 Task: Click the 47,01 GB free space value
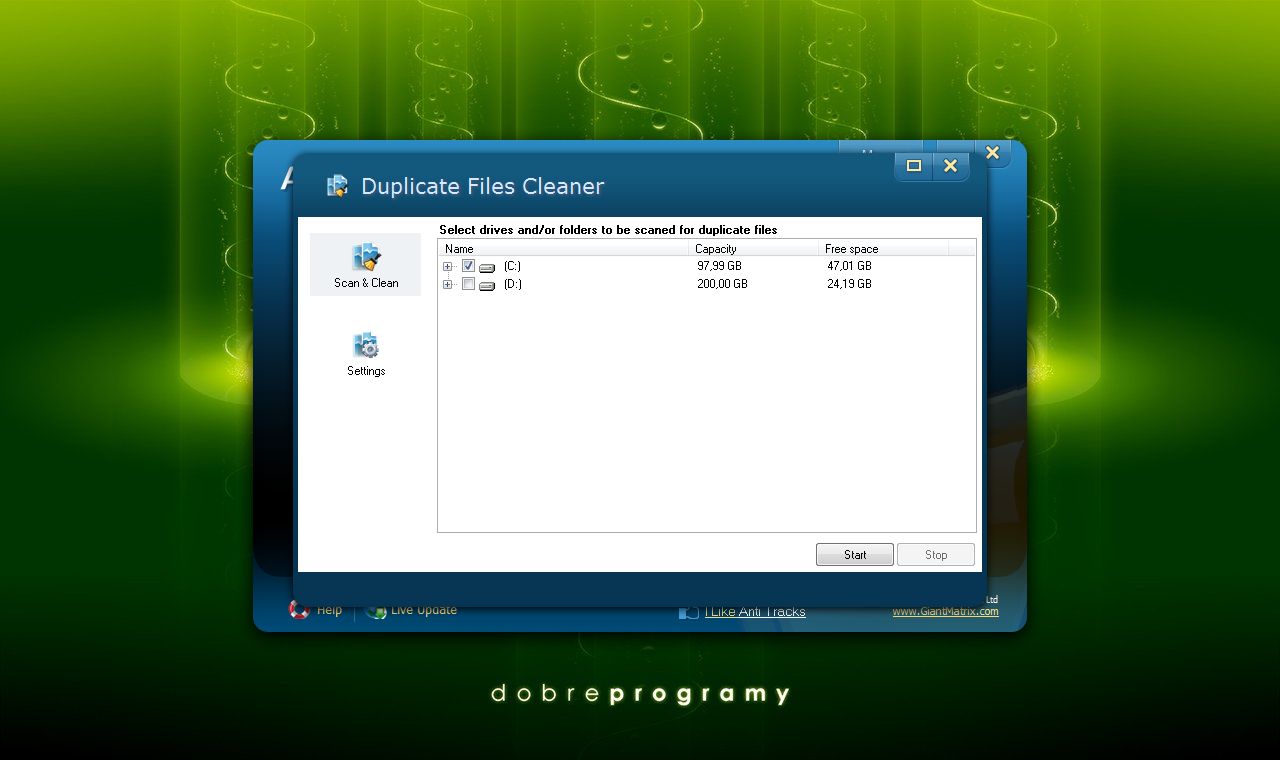849,266
